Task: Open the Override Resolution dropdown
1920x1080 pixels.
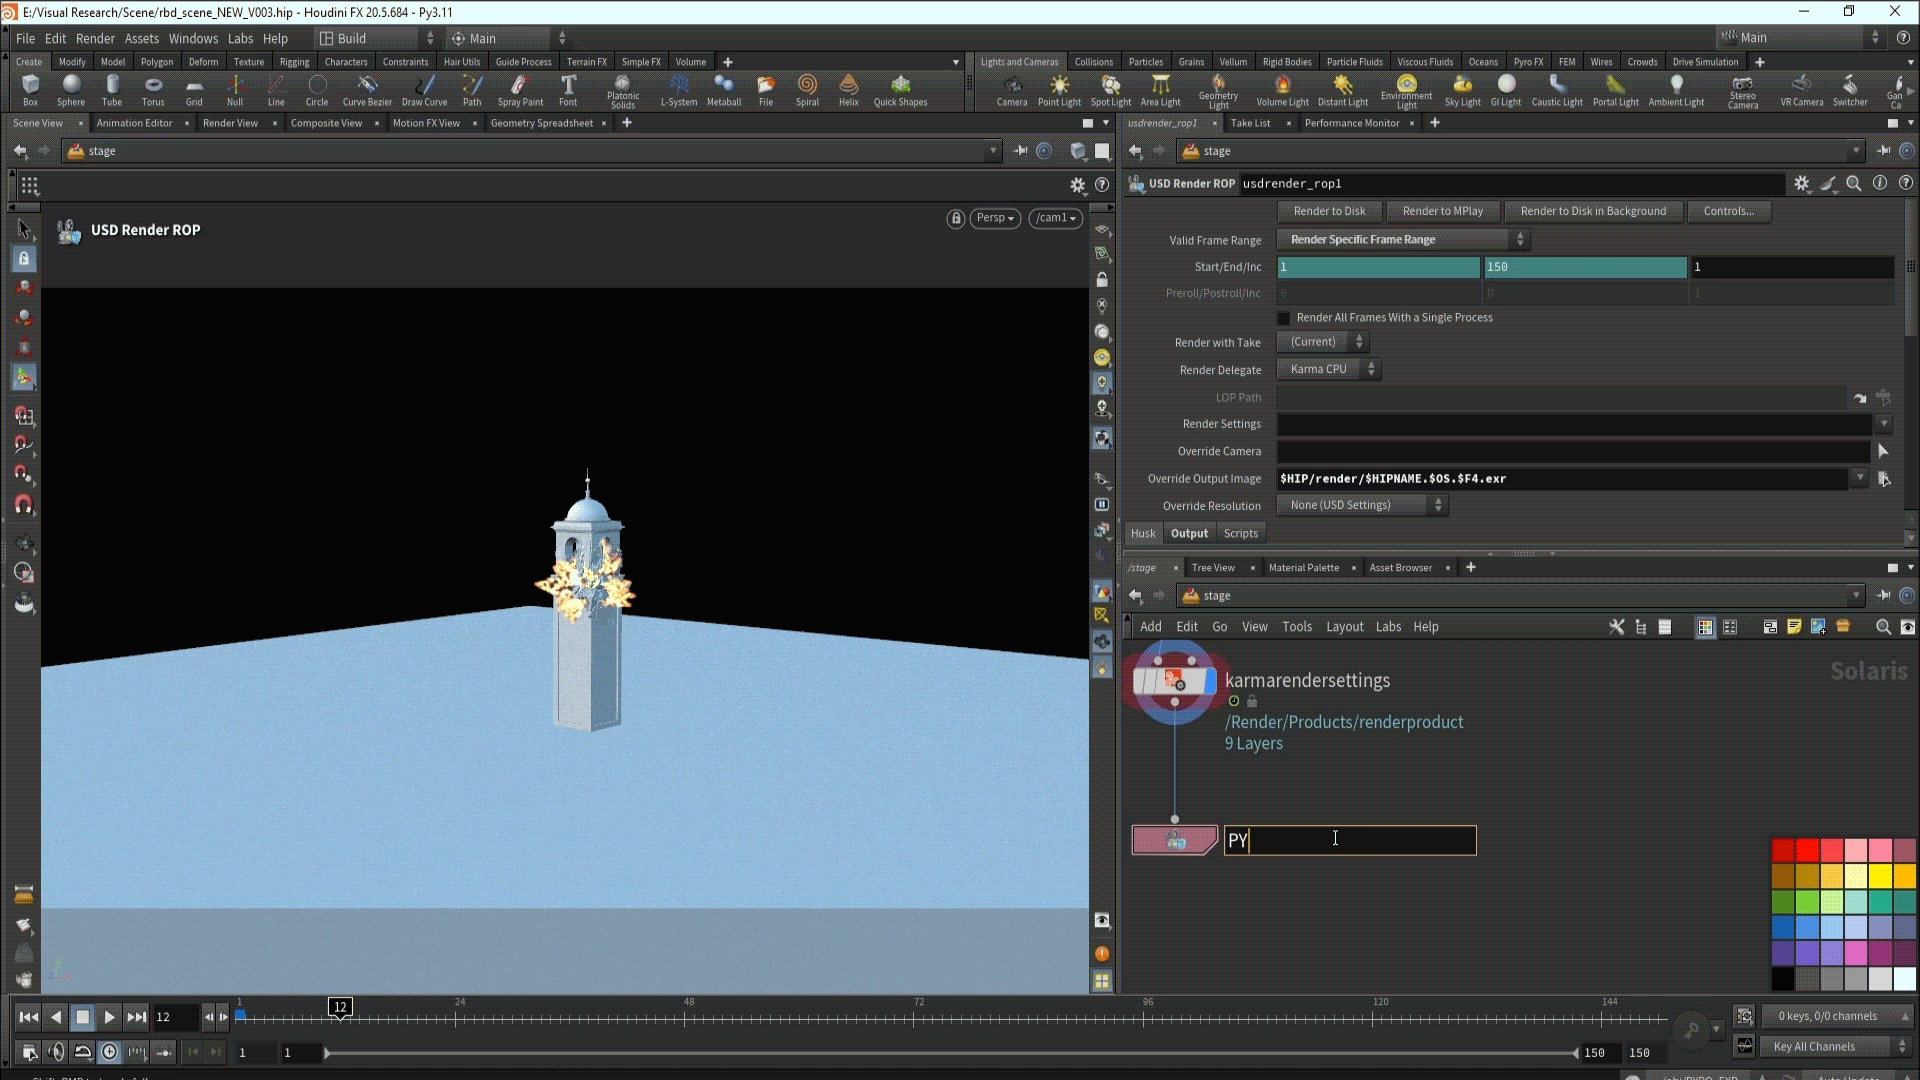Action: (x=1362, y=505)
